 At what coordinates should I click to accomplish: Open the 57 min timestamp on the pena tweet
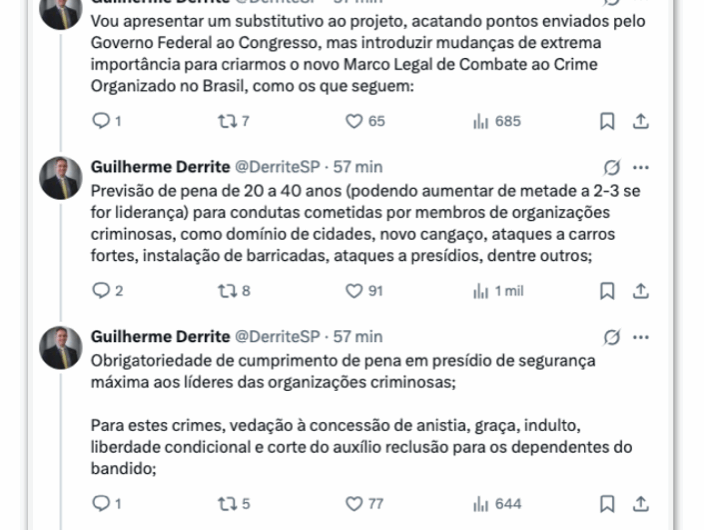(358, 167)
